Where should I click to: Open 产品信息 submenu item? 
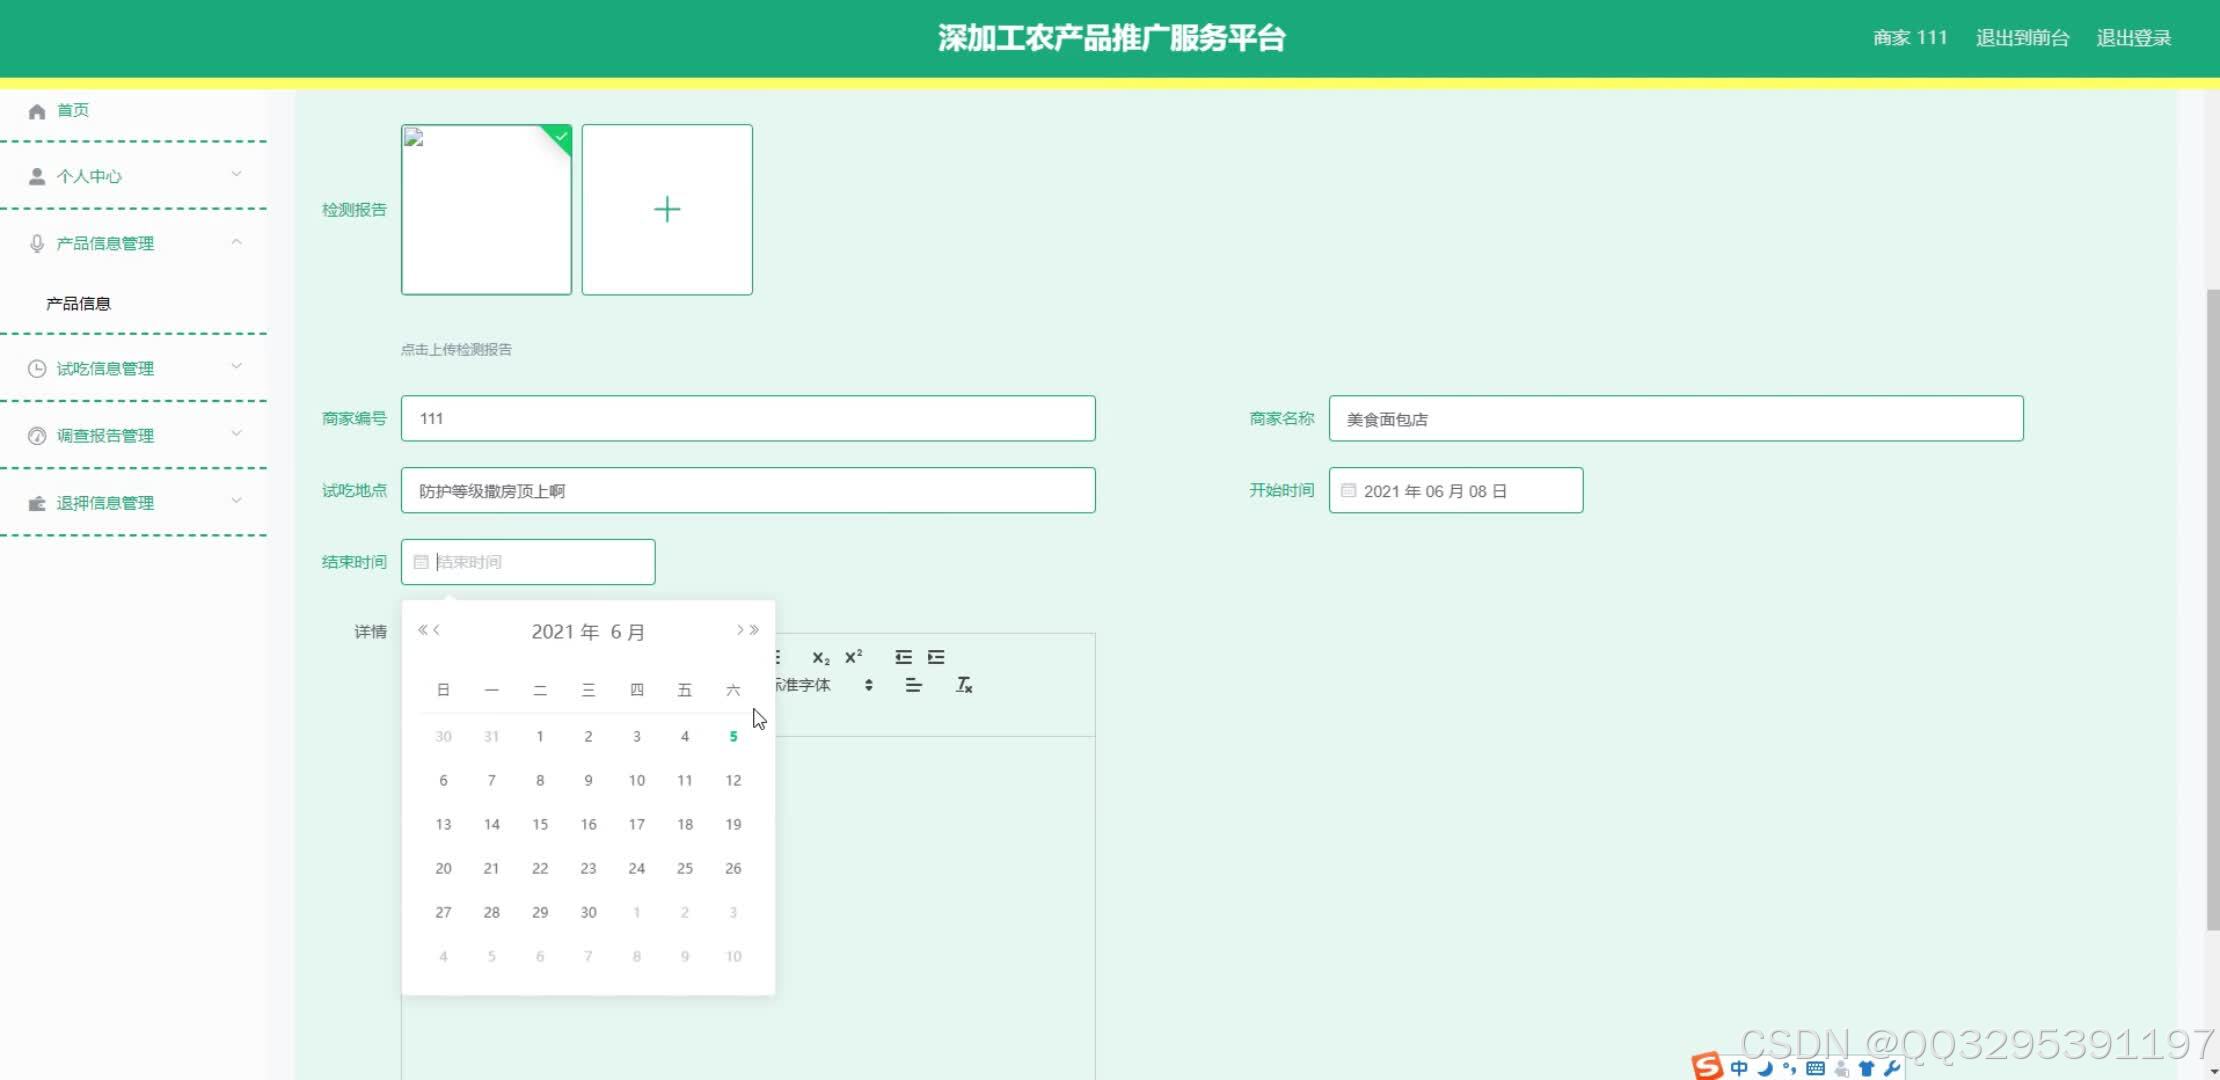click(78, 303)
